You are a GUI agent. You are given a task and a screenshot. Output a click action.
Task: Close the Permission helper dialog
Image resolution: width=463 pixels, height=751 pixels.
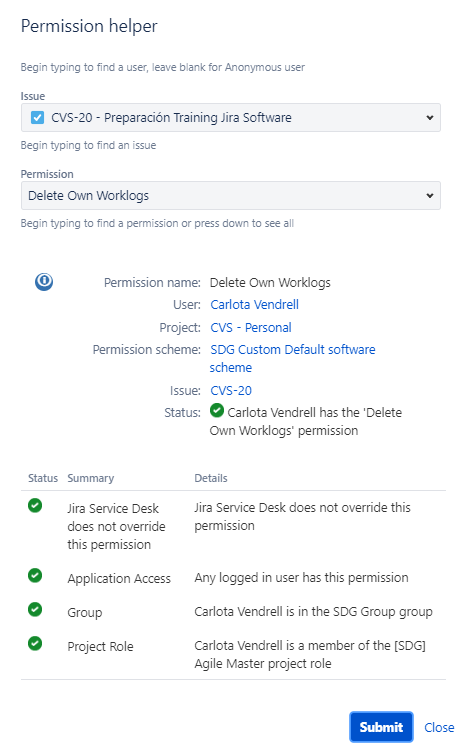point(439,727)
